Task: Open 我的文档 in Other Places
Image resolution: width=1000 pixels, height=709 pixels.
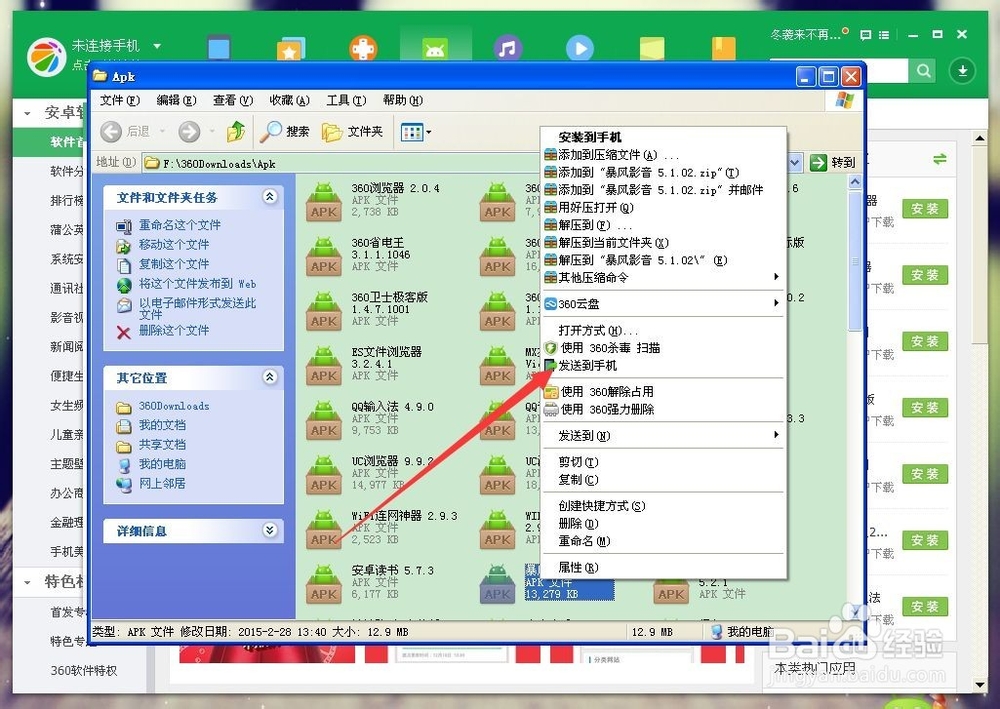Action: coord(163,425)
